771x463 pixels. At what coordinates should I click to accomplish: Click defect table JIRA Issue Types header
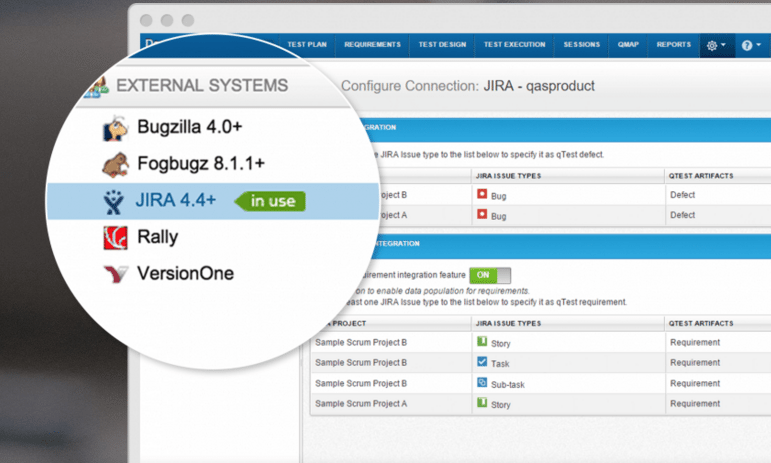click(508, 176)
